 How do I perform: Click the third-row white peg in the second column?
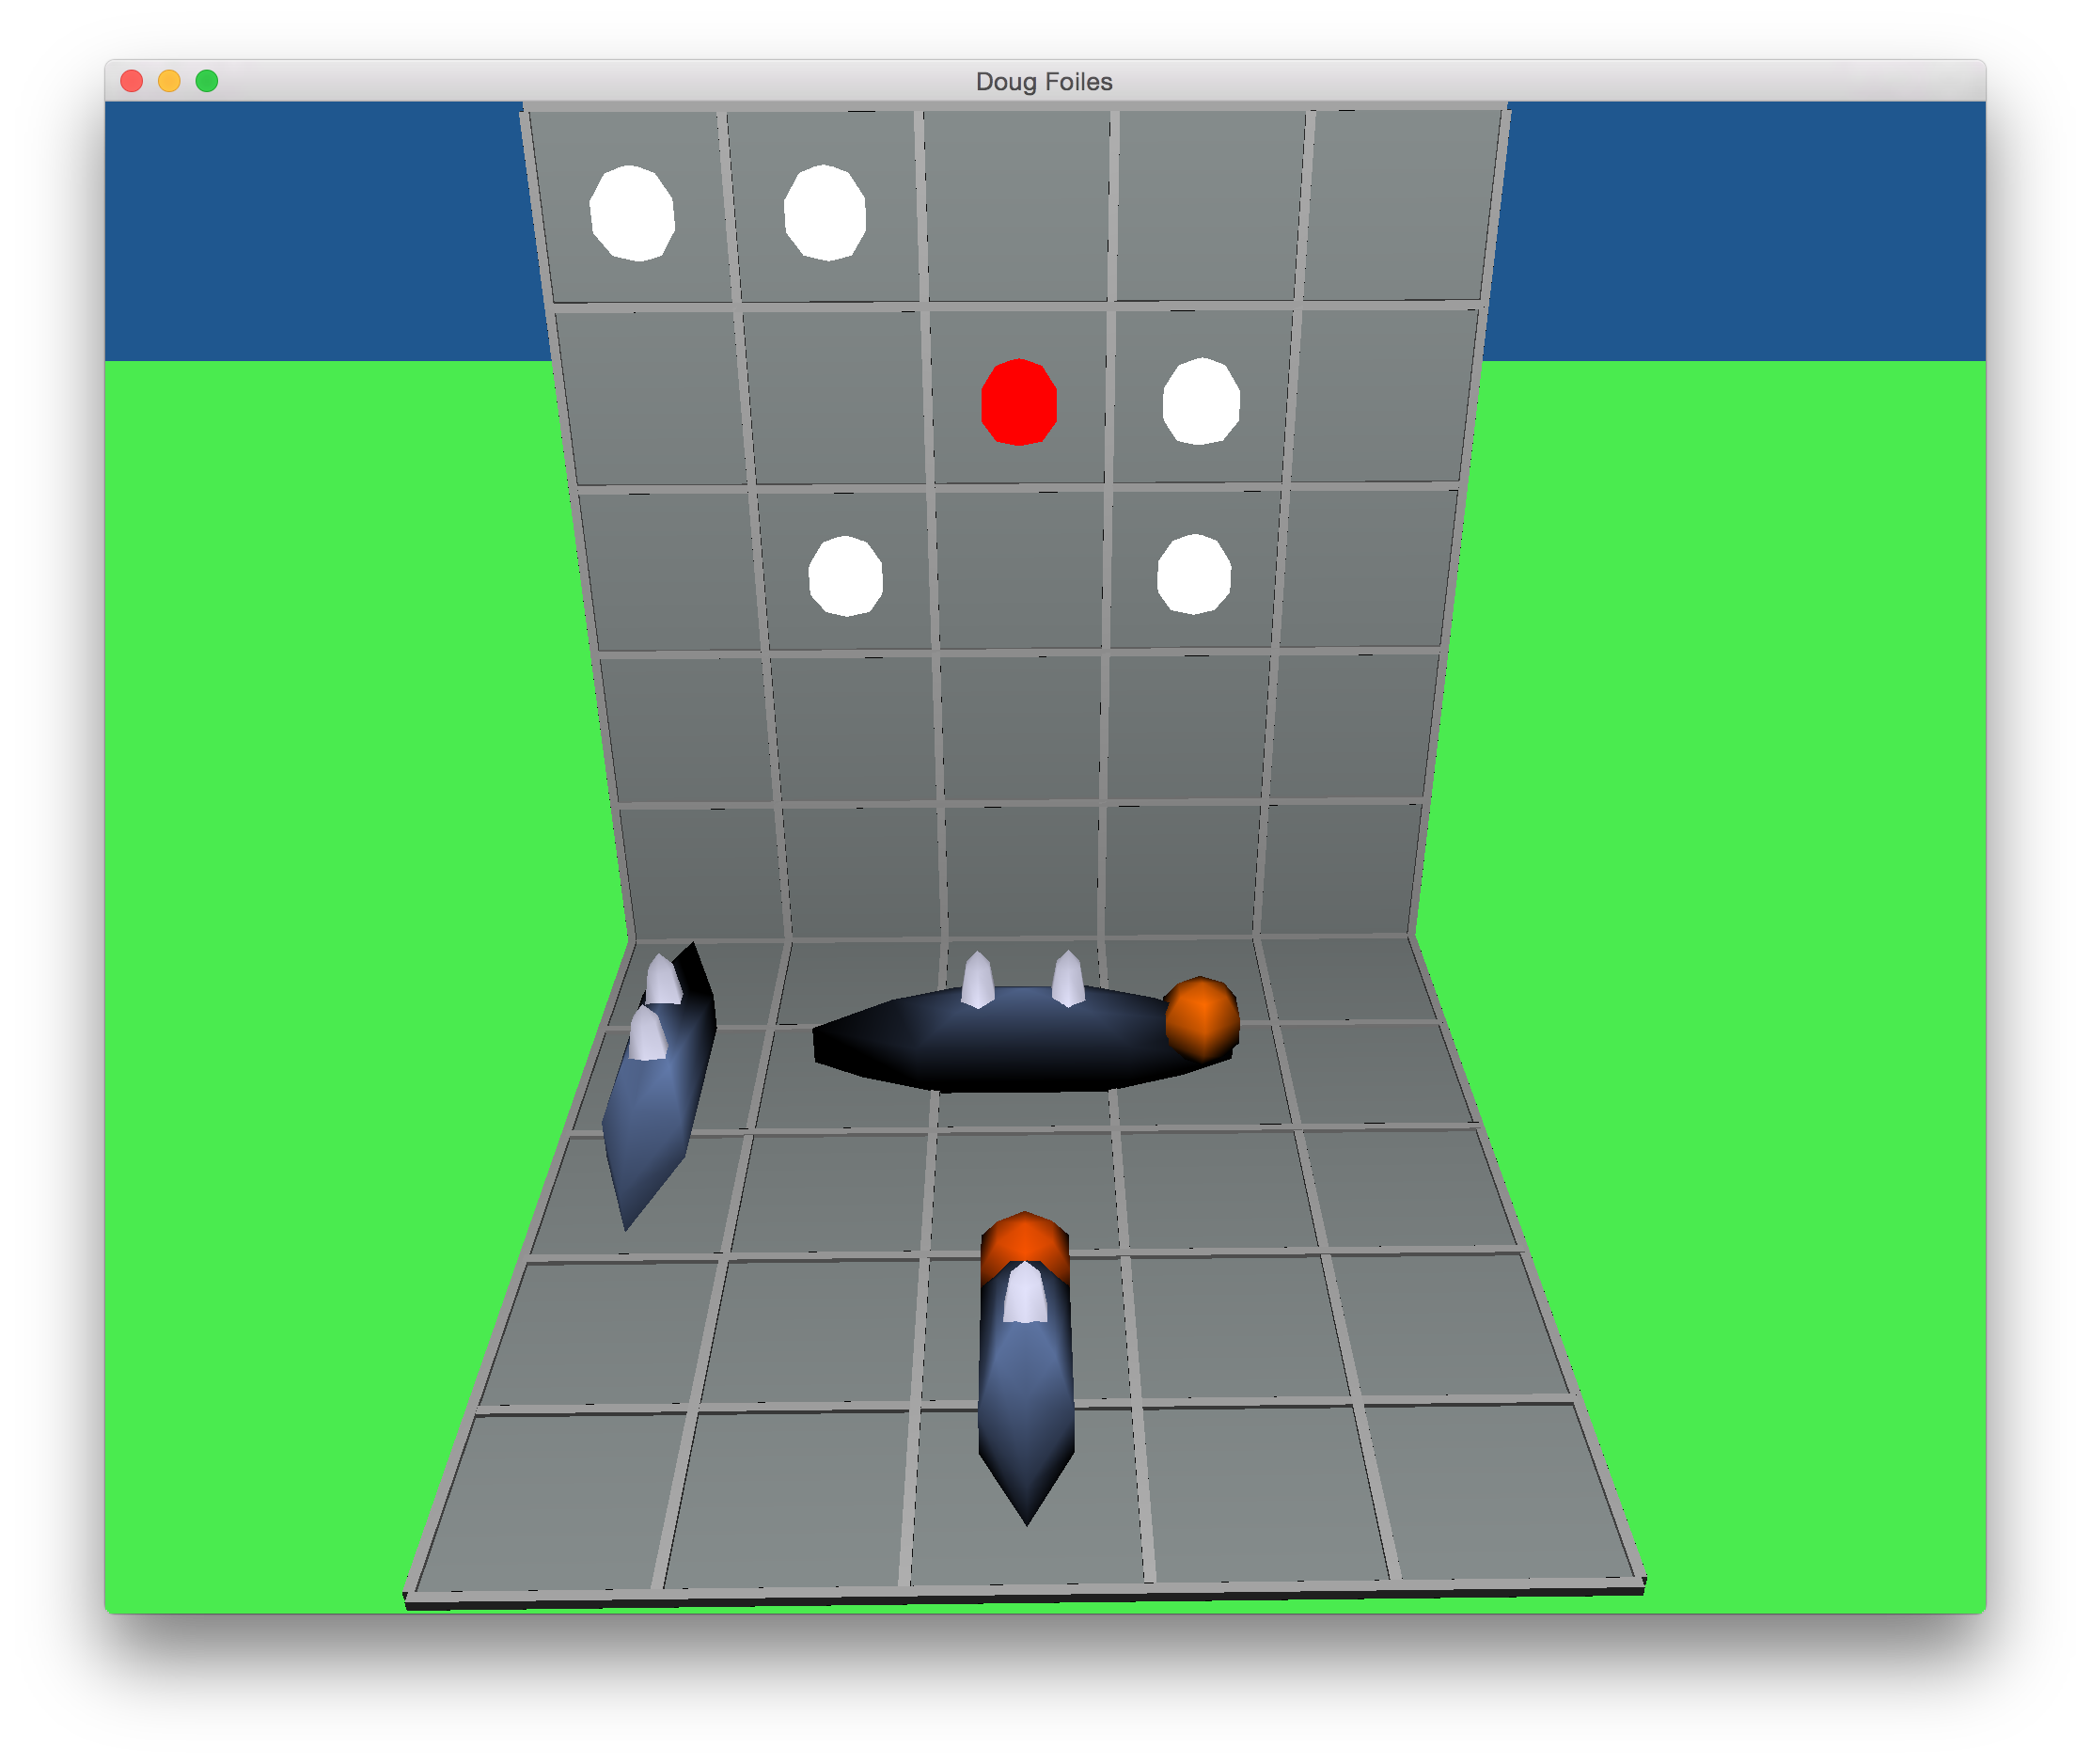(846, 576)
